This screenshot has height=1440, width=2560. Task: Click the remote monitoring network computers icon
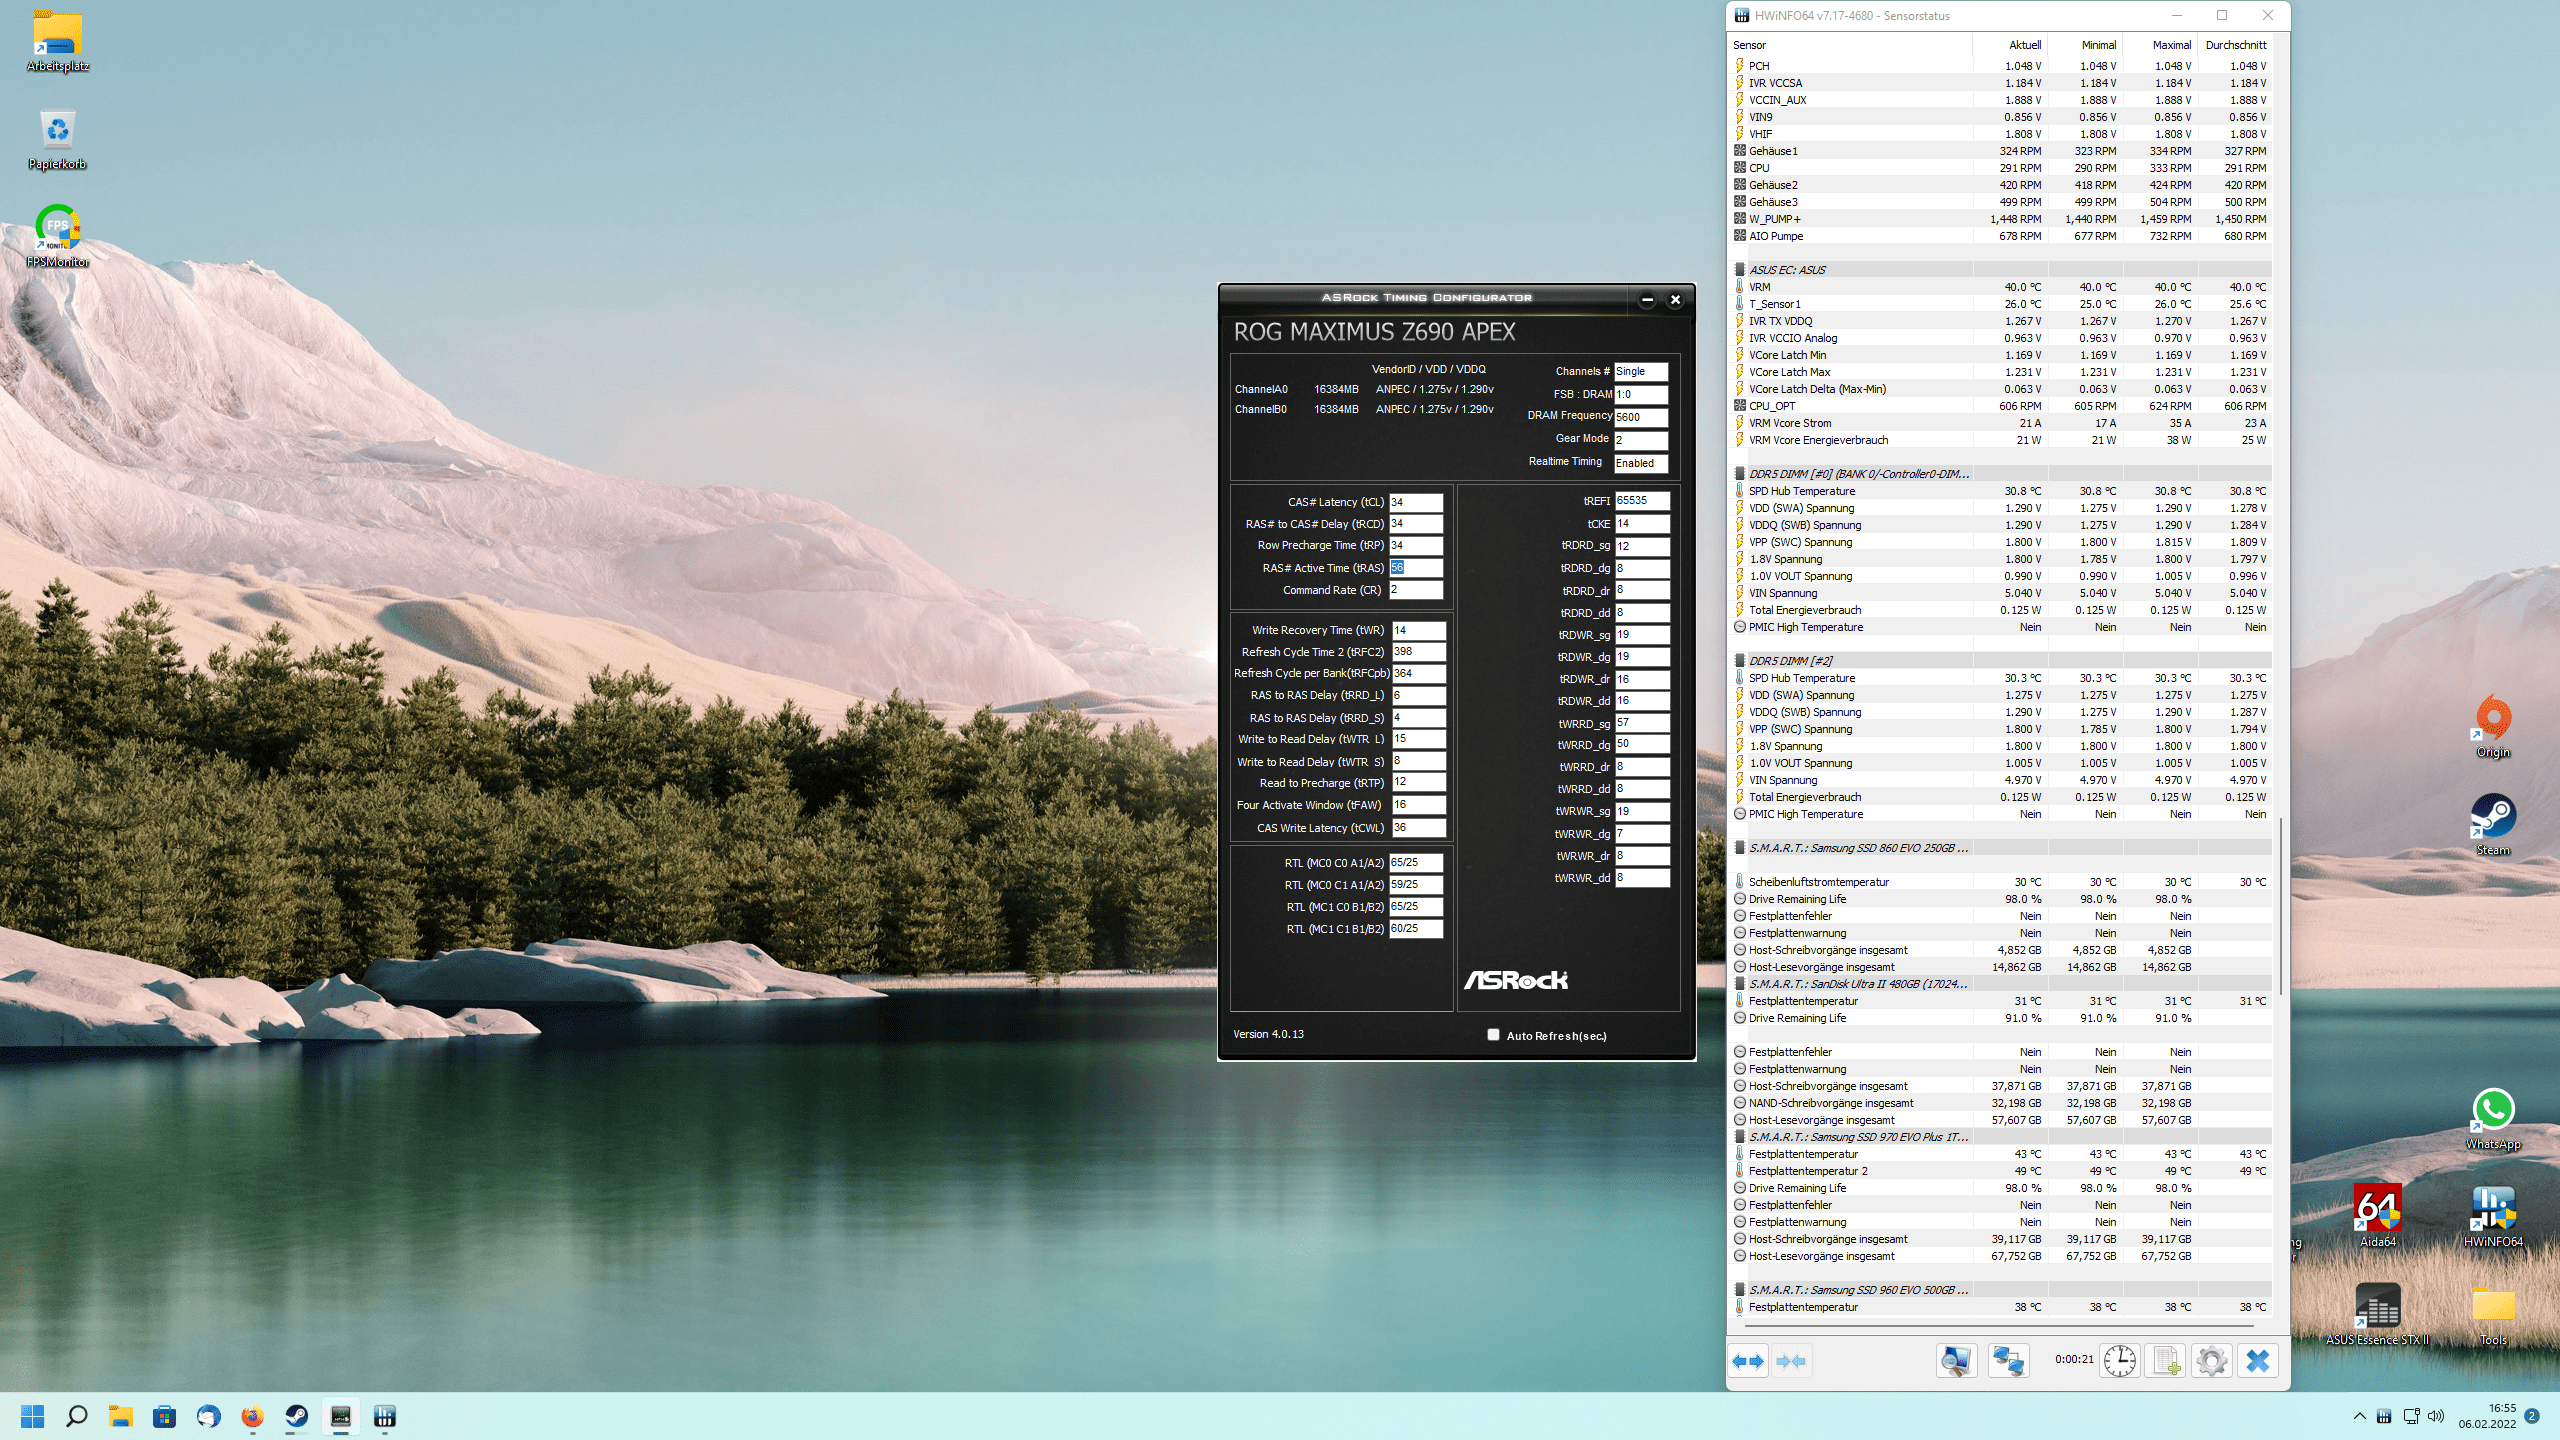click(2007, 1361)
